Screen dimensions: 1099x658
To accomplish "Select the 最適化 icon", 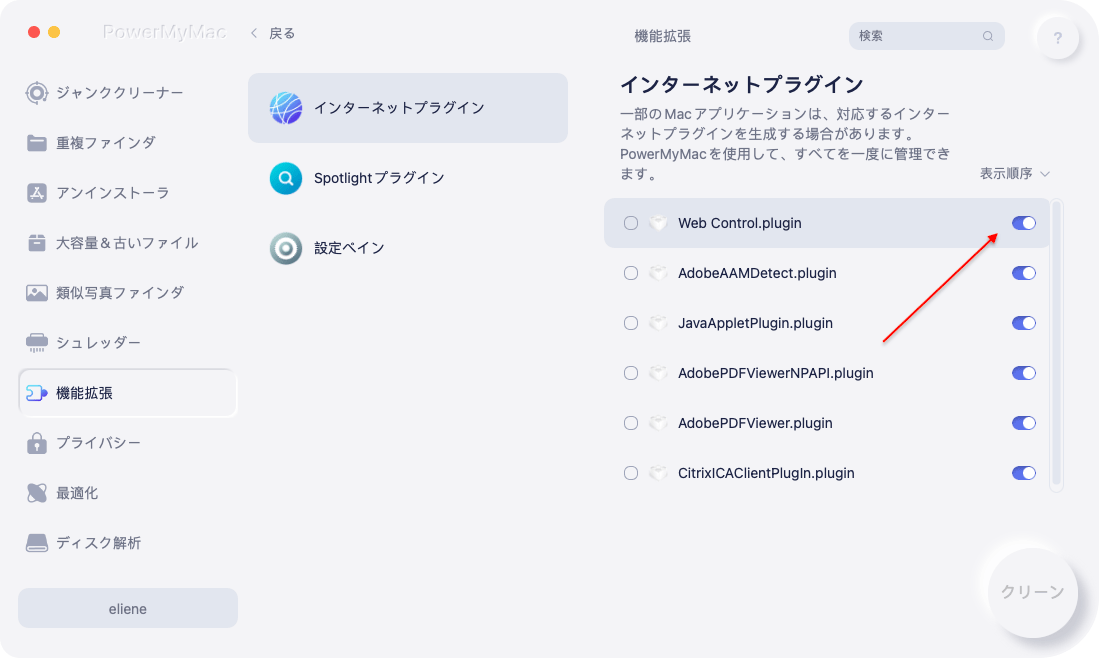I will click(36, 493).
